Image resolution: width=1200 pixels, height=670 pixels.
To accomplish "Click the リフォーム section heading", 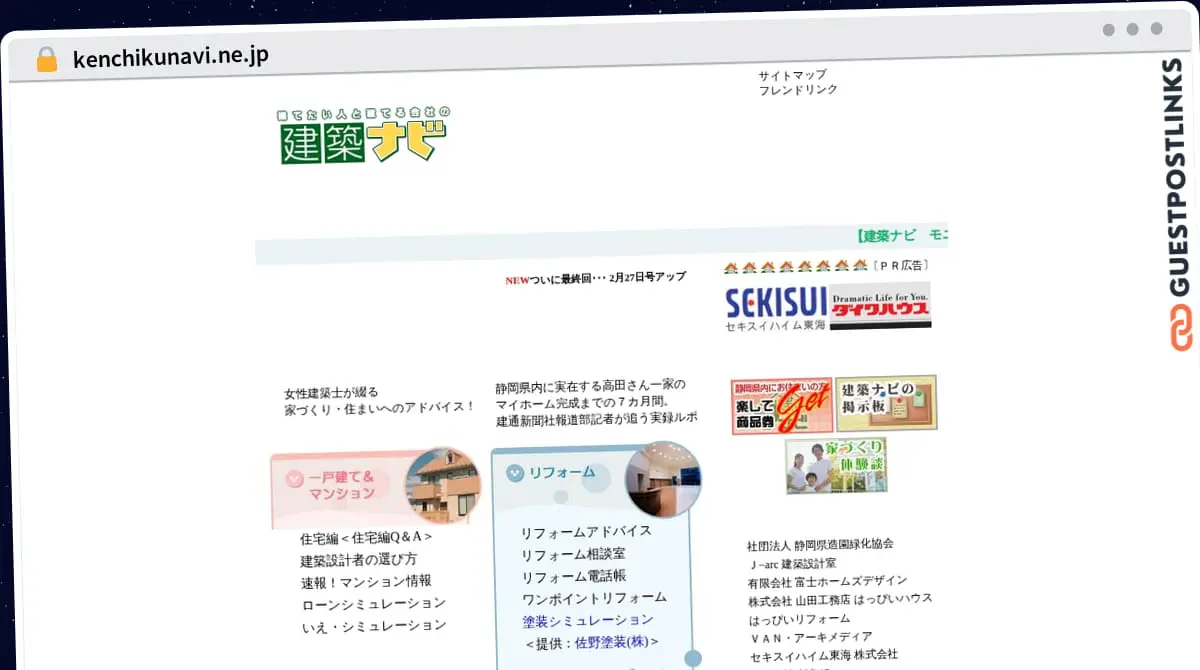I will 561,472.
